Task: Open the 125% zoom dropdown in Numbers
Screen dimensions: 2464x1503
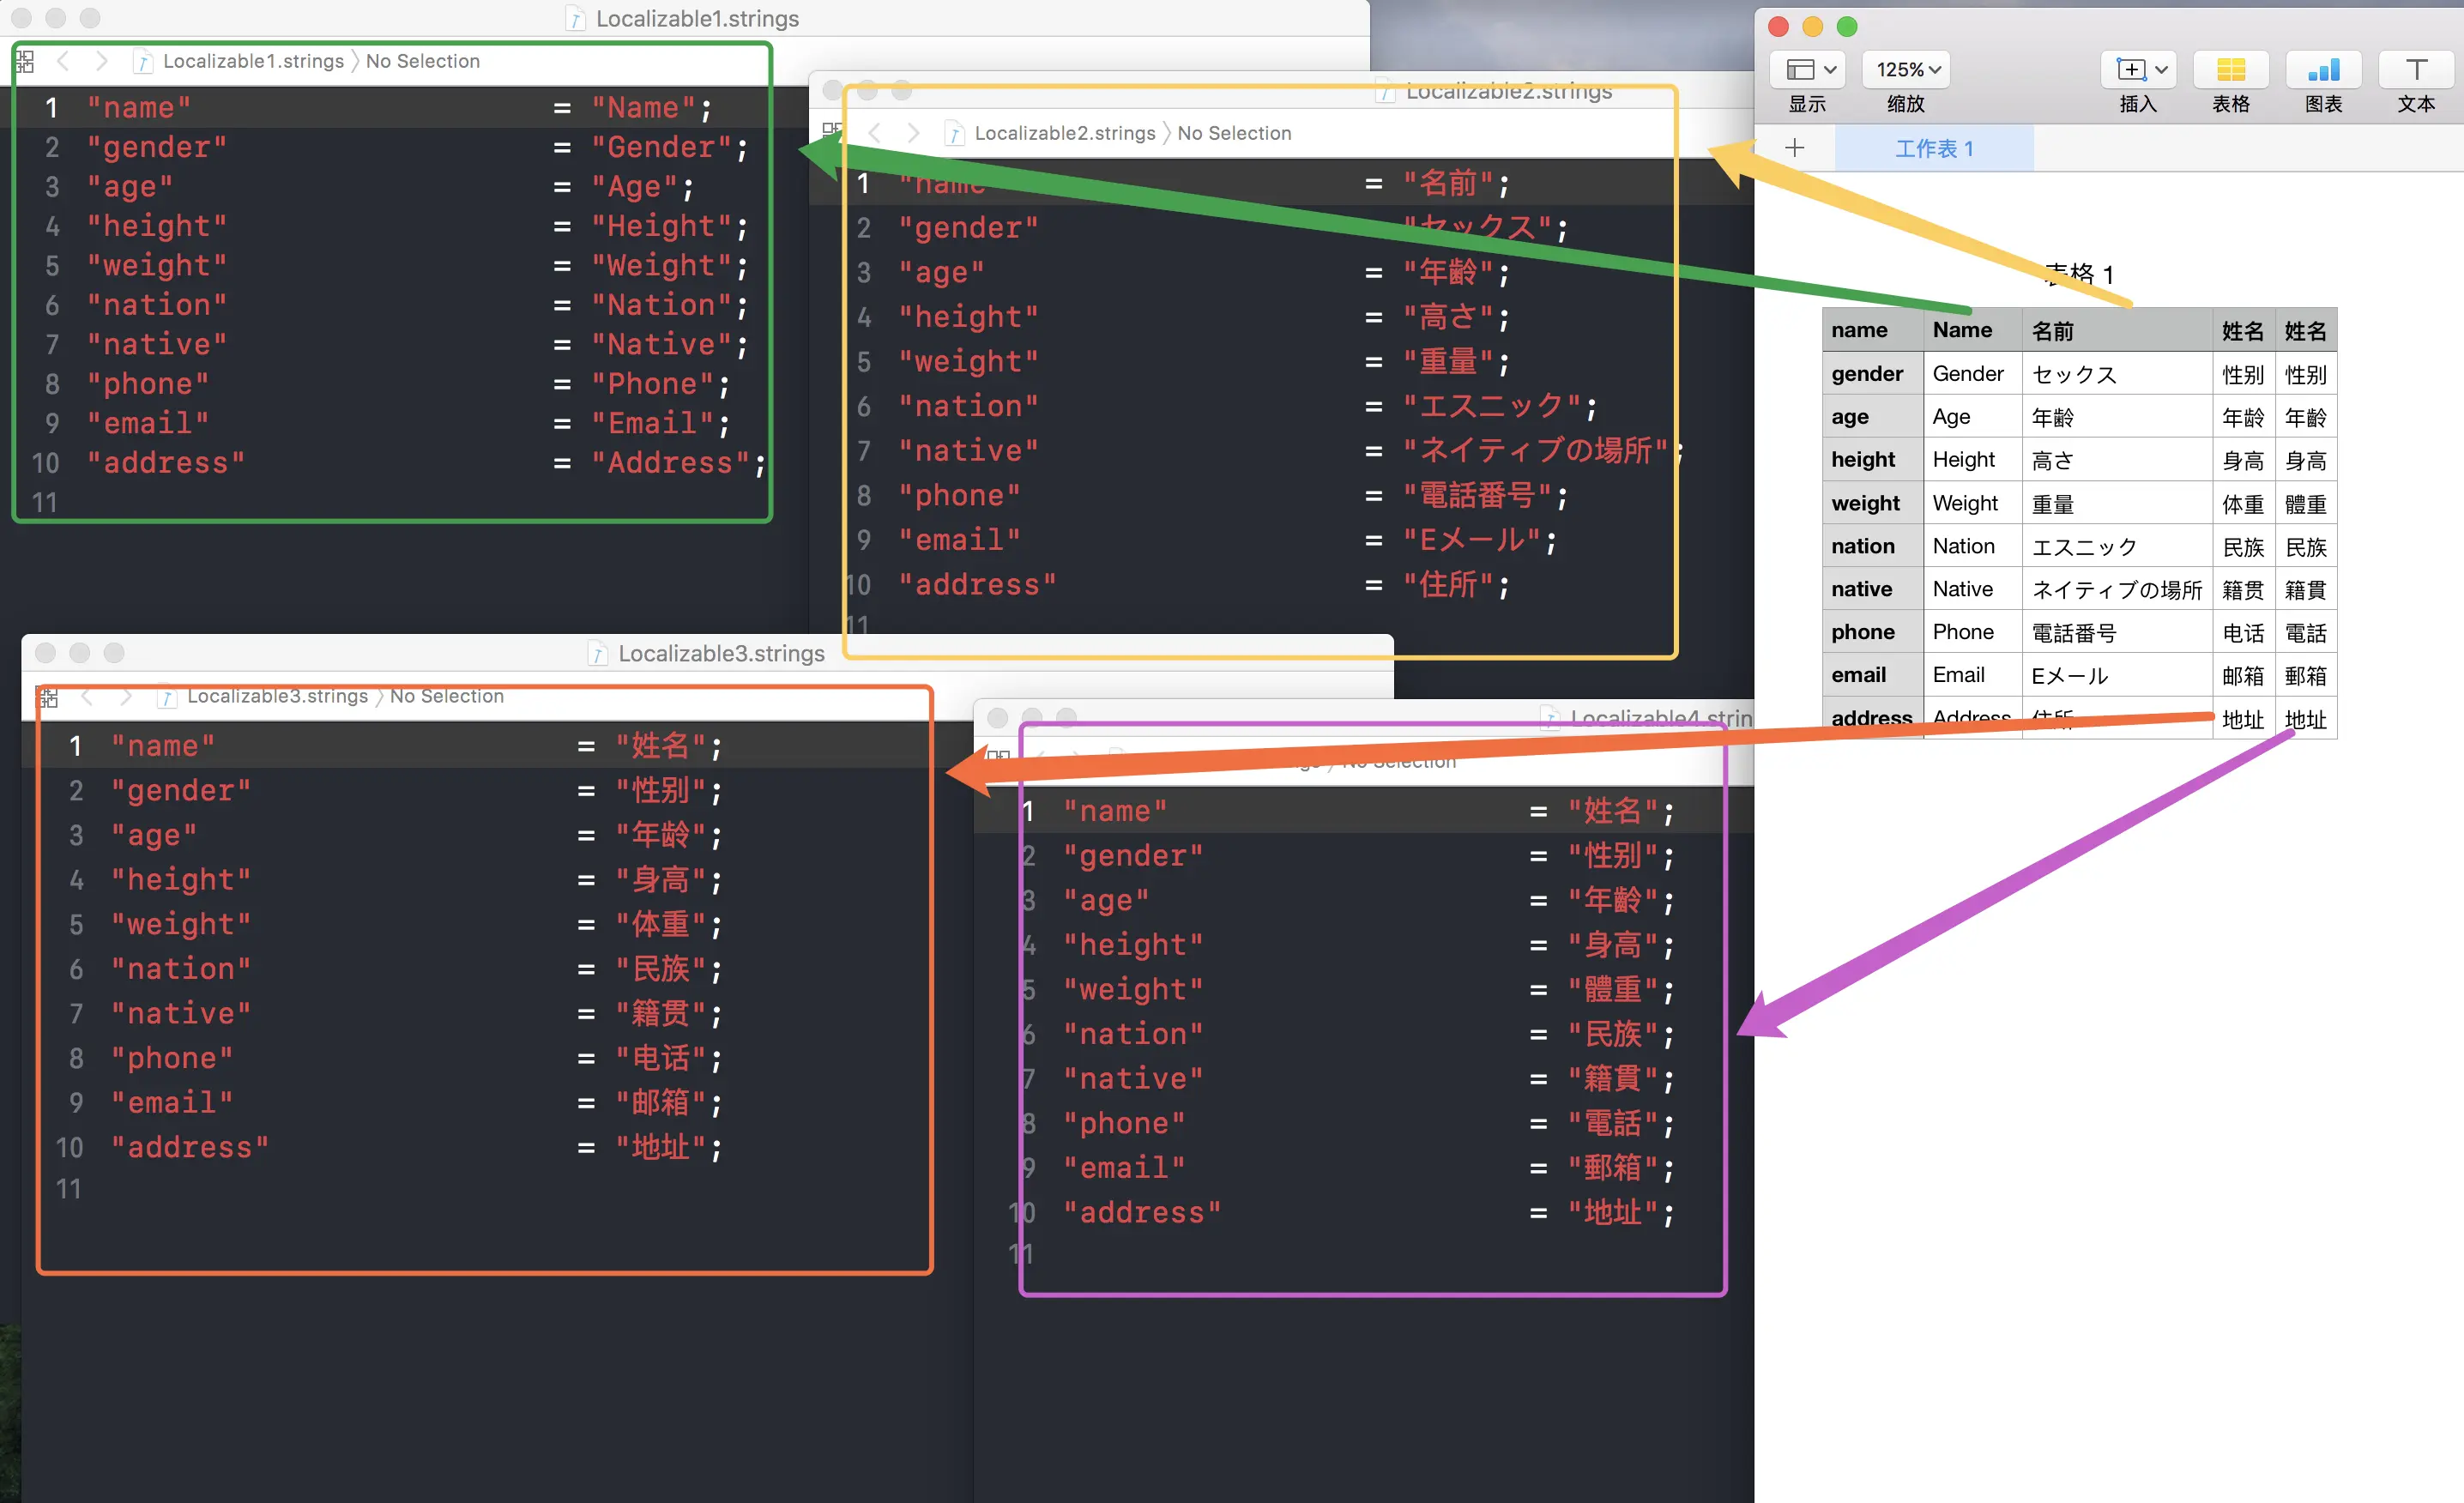Action: (1904, 69)
